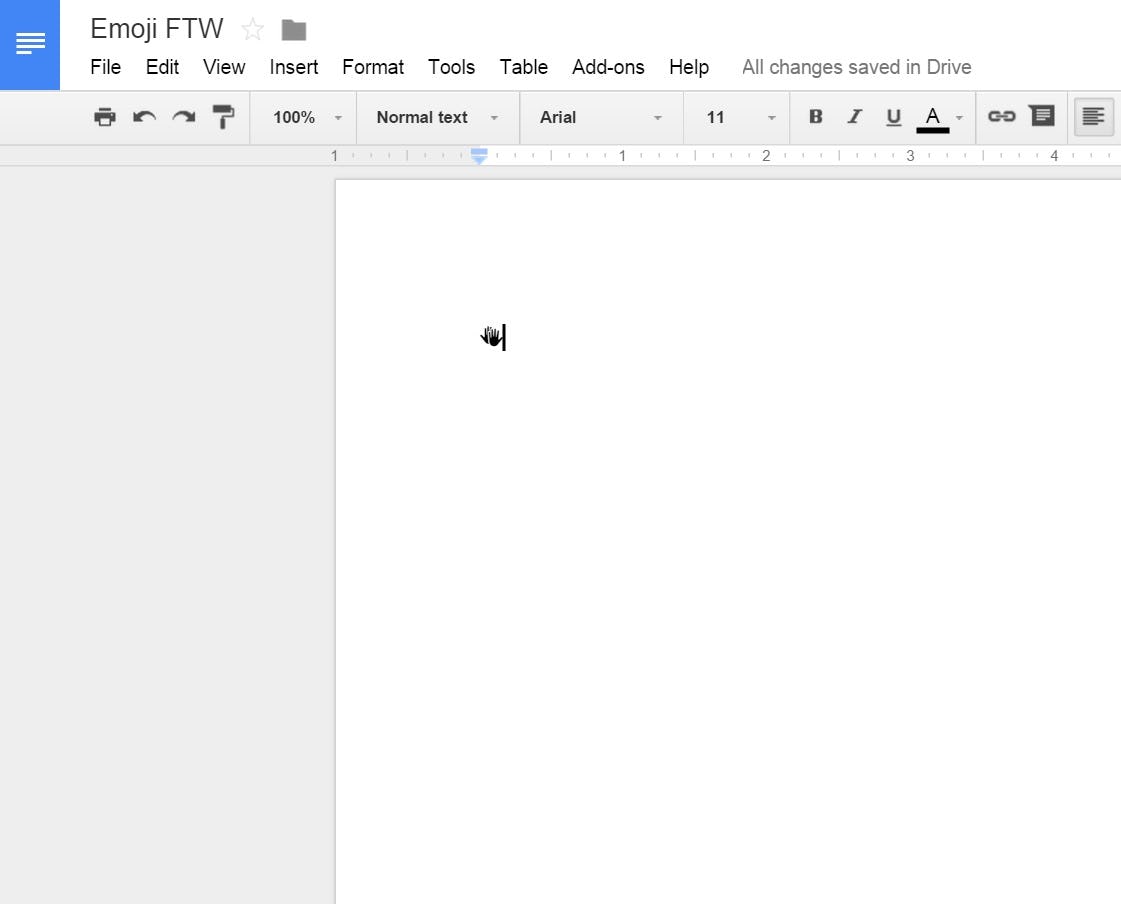Select the Undo icon
This screenshot has height=904, width=1121.
[144, 117]
